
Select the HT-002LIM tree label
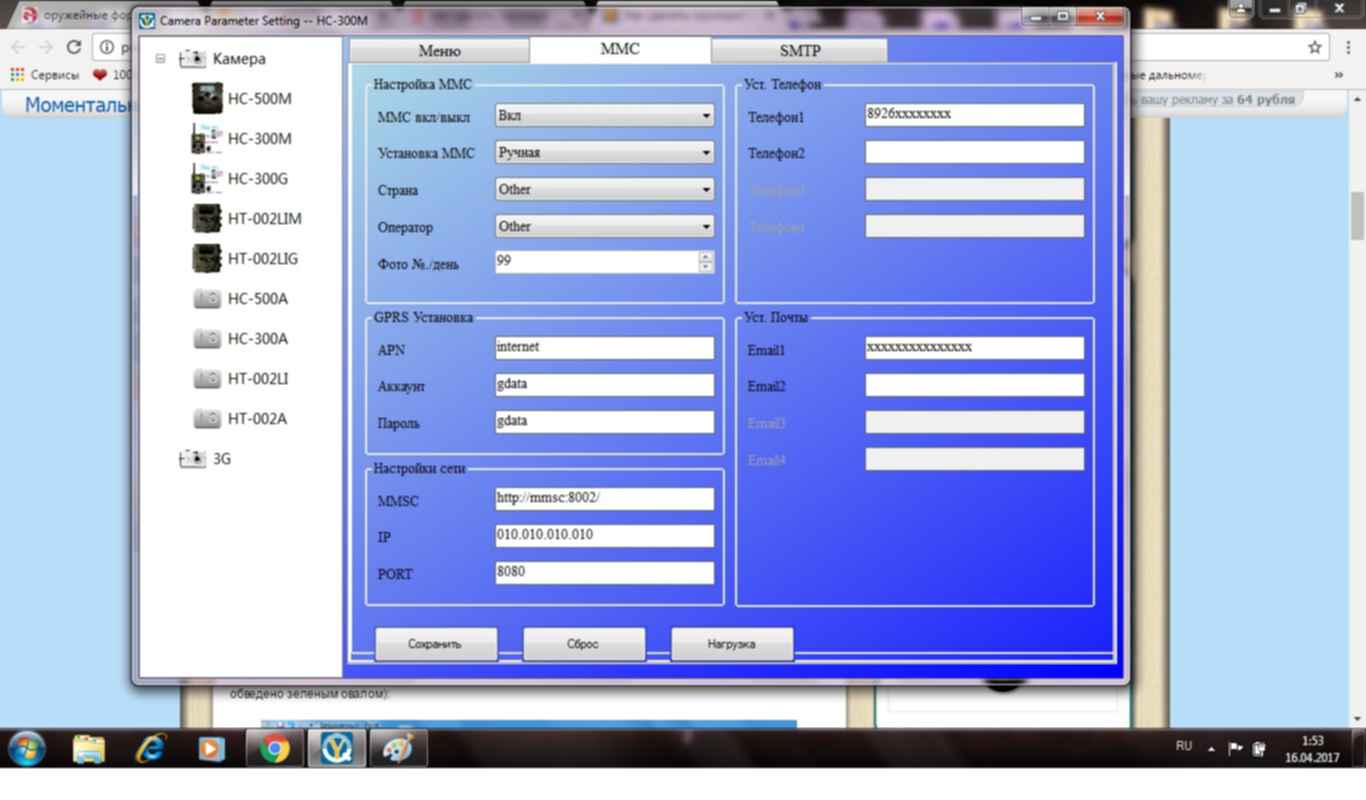(x=264, y=218)
